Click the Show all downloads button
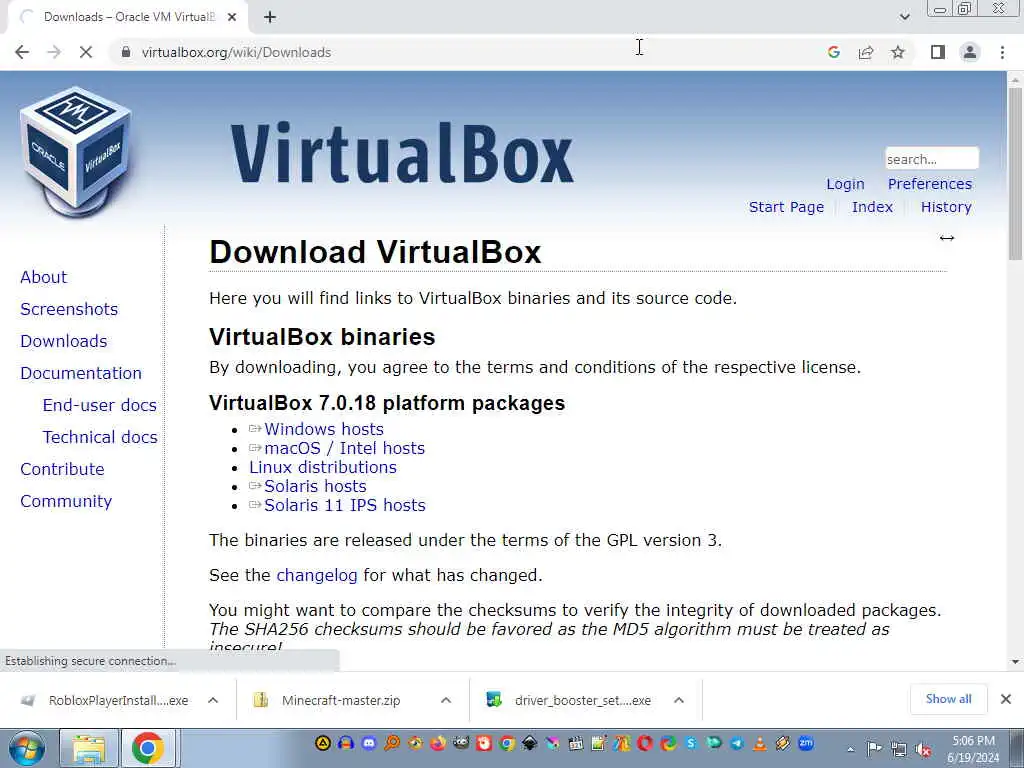This screenshot has width=1024, height=768. [948, 699]
